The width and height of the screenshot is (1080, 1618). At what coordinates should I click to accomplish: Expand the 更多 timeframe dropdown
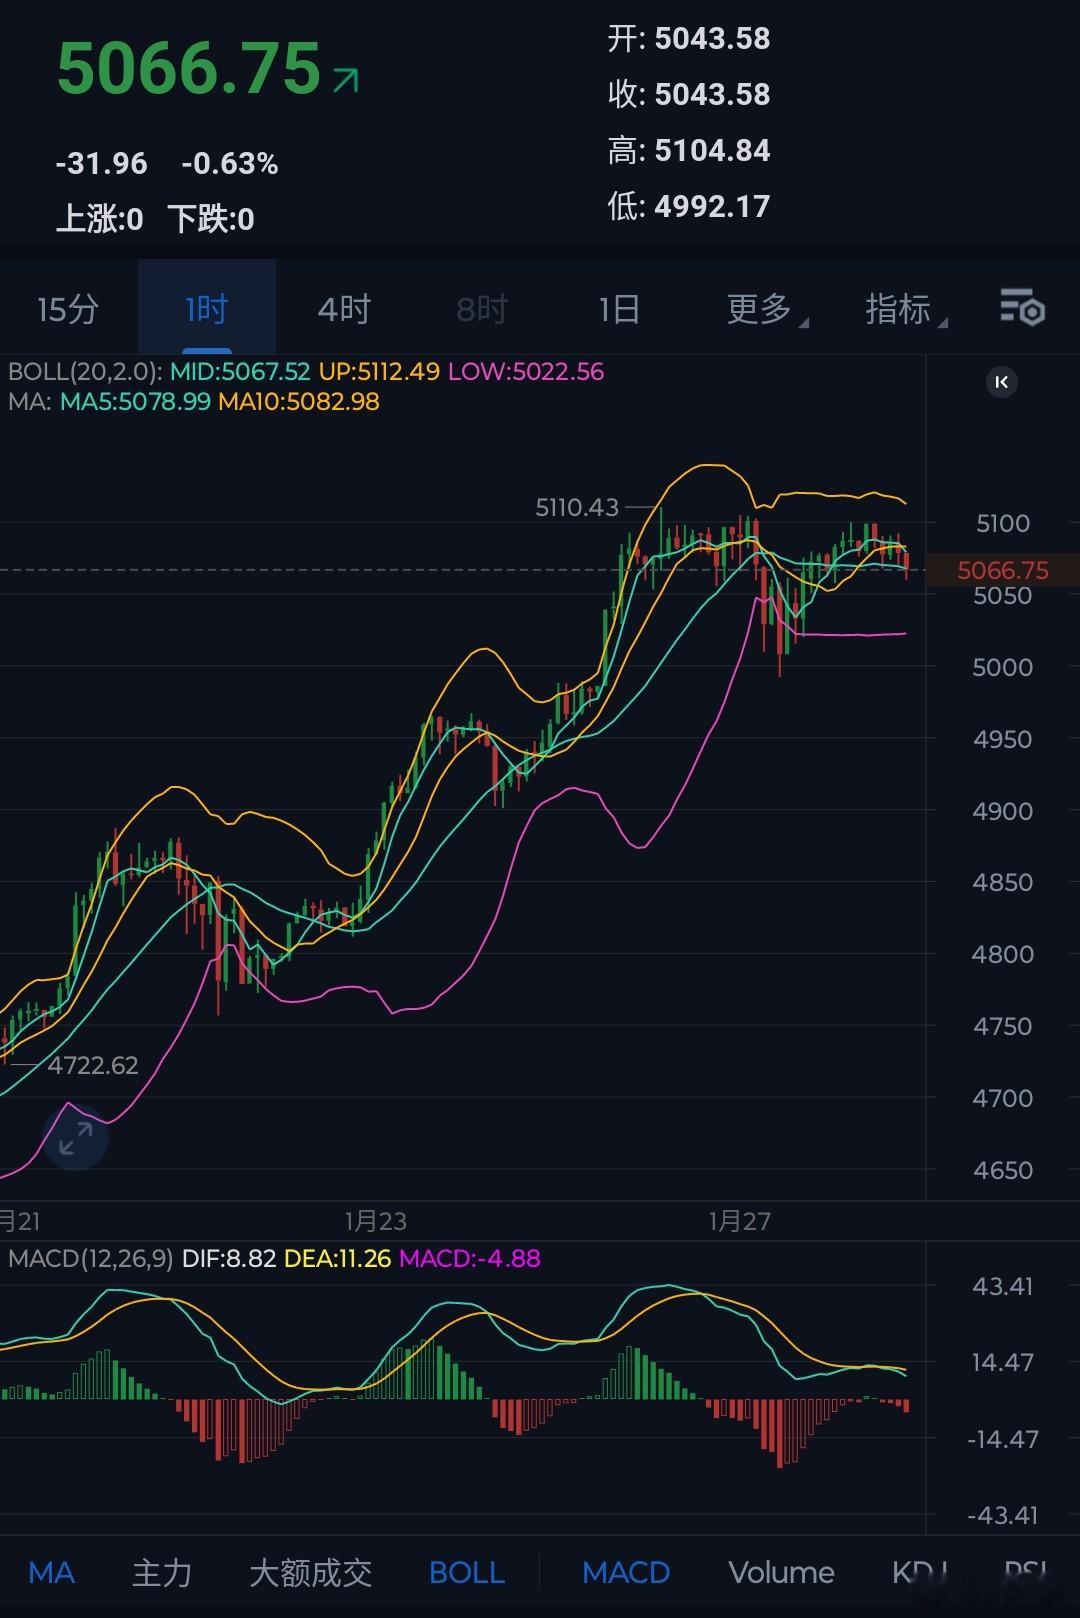(x=766, y=309)
